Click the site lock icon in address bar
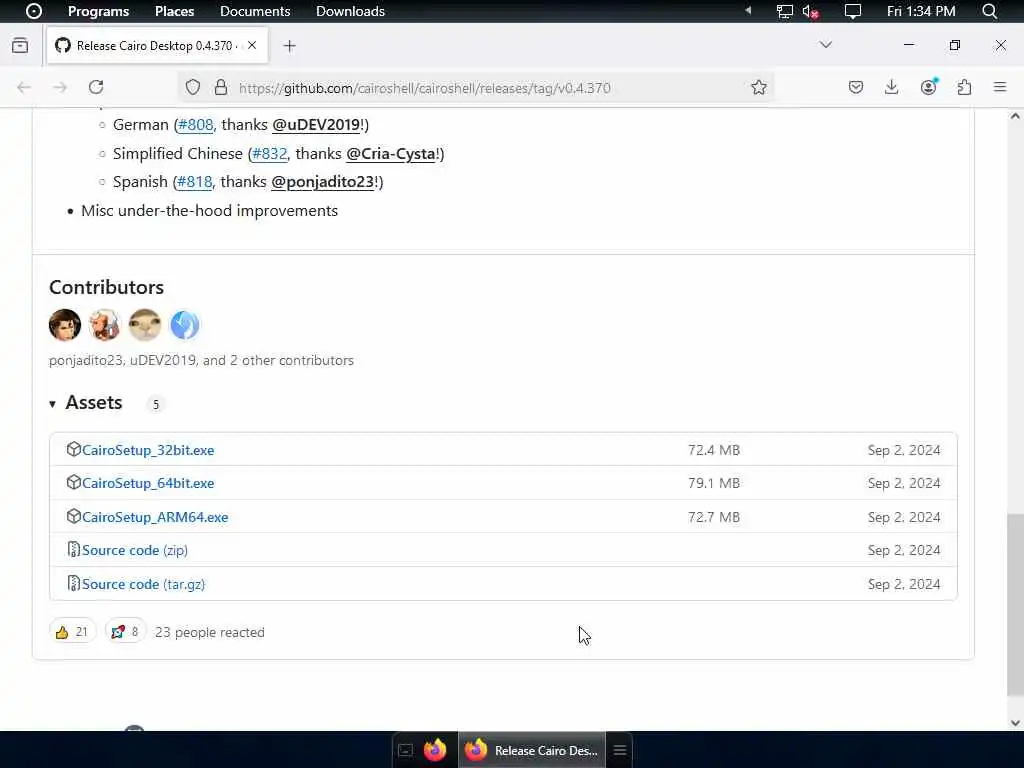 pyautogui.click(x=221, y=88)
